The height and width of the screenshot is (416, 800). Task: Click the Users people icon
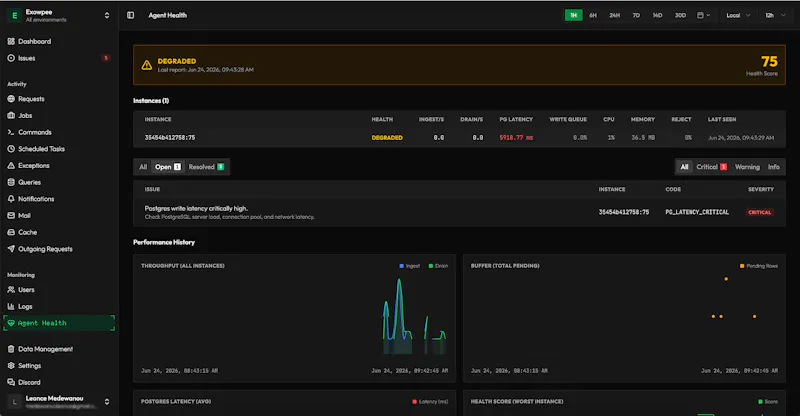point(11,290)
